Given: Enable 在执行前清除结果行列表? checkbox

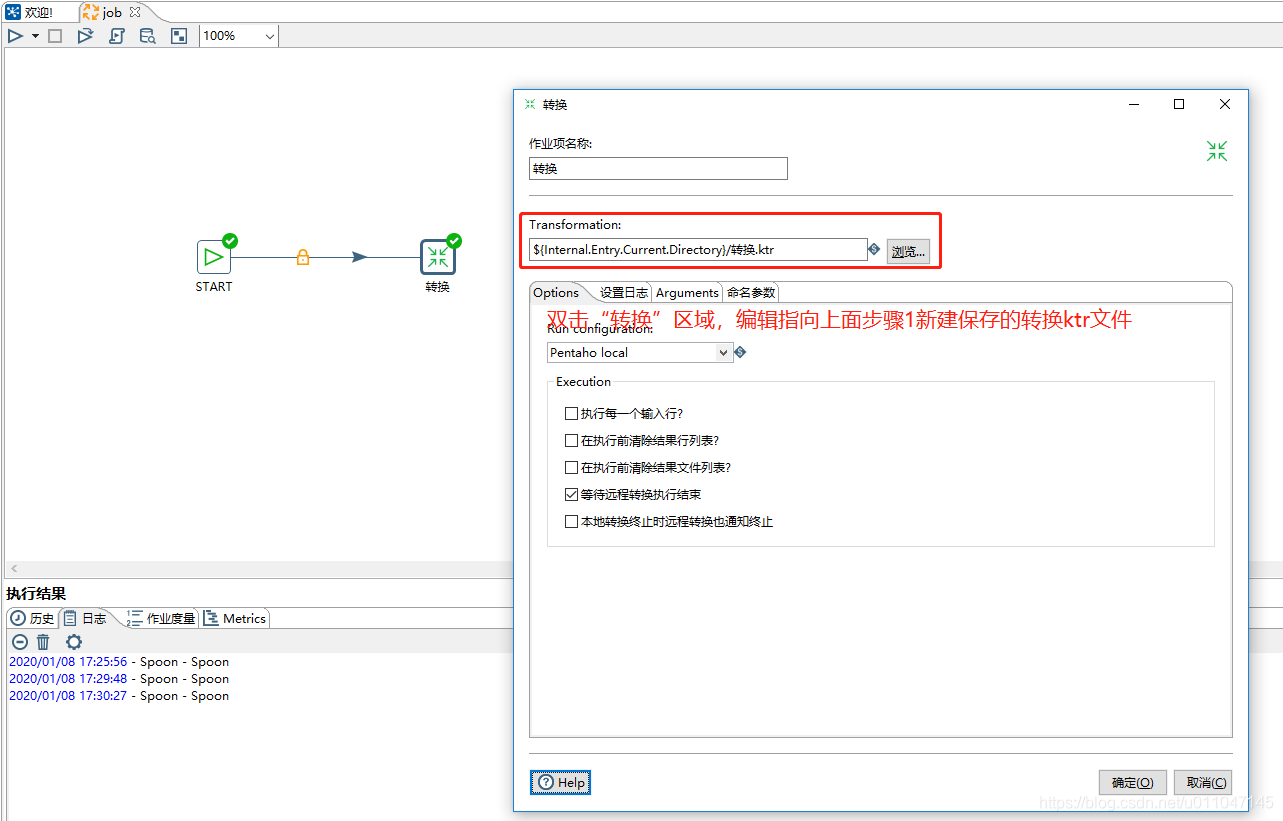Looking at the screenshot, I should click(571, 440).
